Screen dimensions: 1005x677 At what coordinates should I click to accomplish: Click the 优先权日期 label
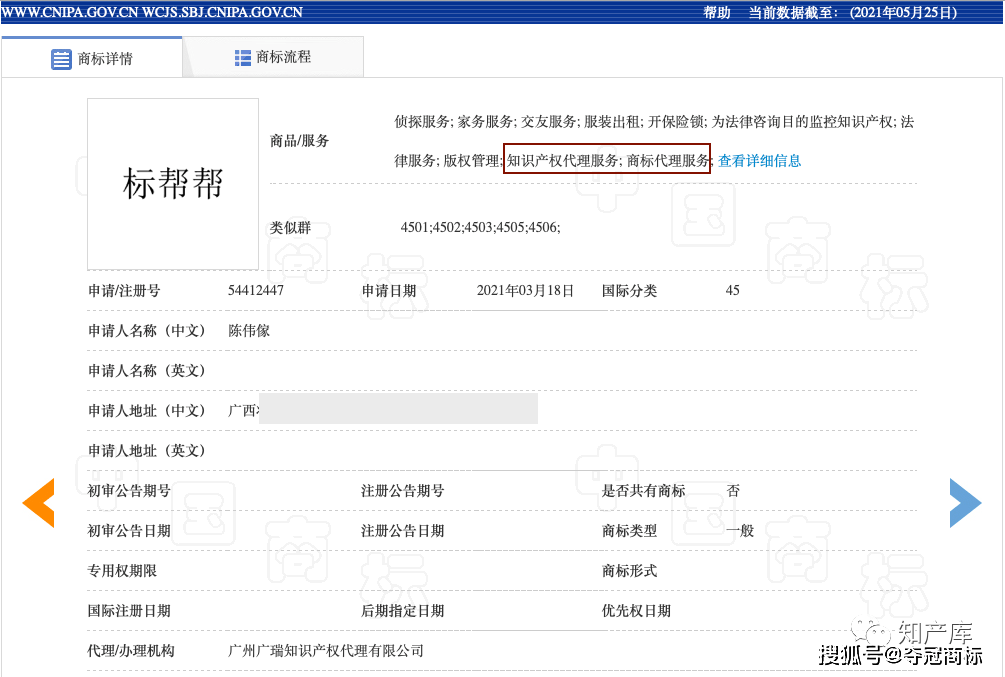pyautogui.click(x=636, y=611)
